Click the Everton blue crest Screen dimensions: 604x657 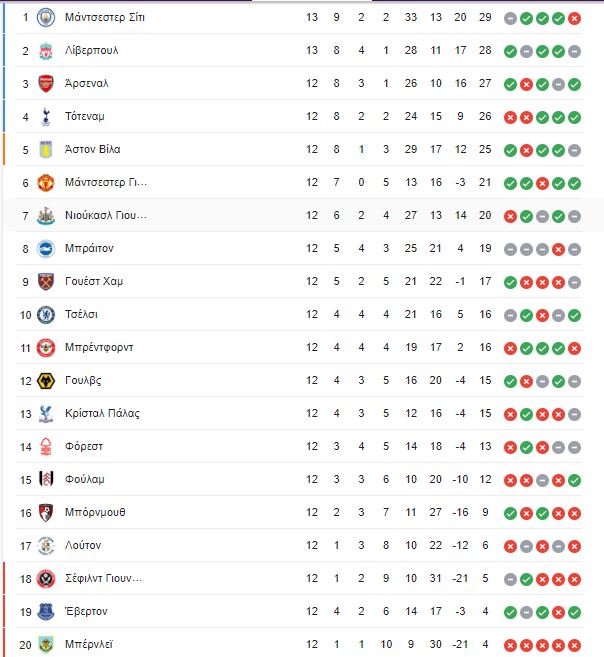pyautogui.click(x=46, y=612)
